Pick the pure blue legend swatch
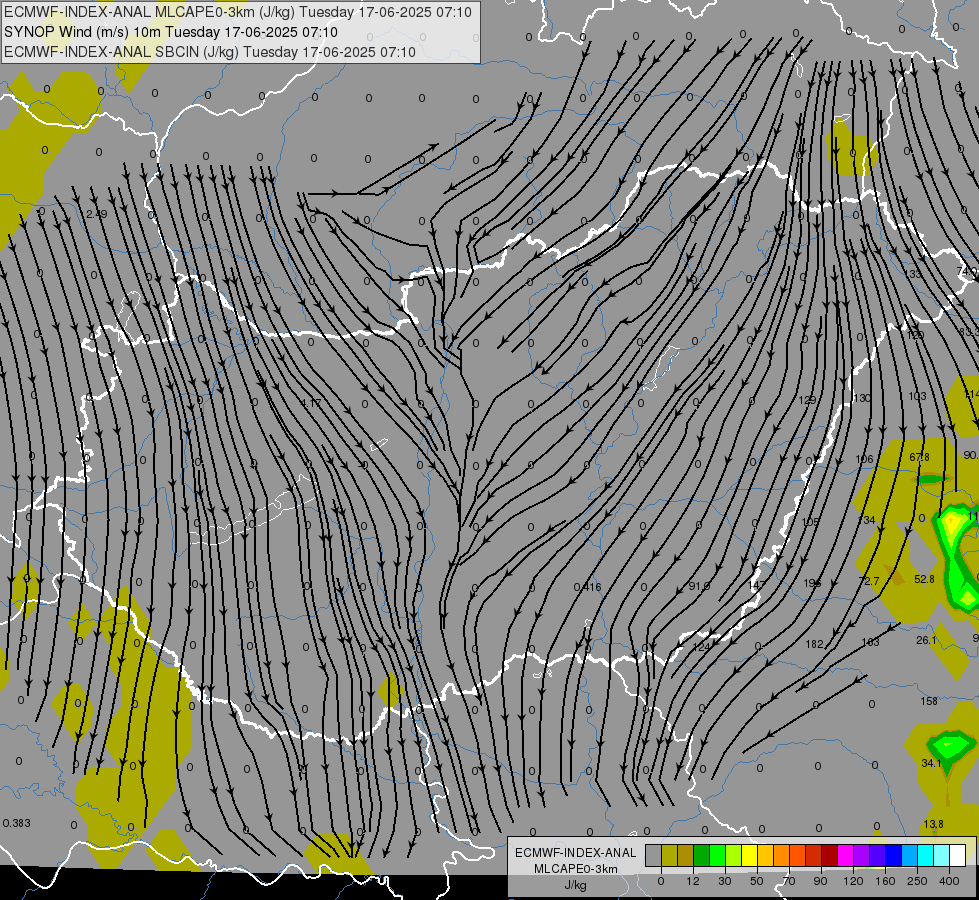This screenshot has height=900, width=979. pos(893,855)
